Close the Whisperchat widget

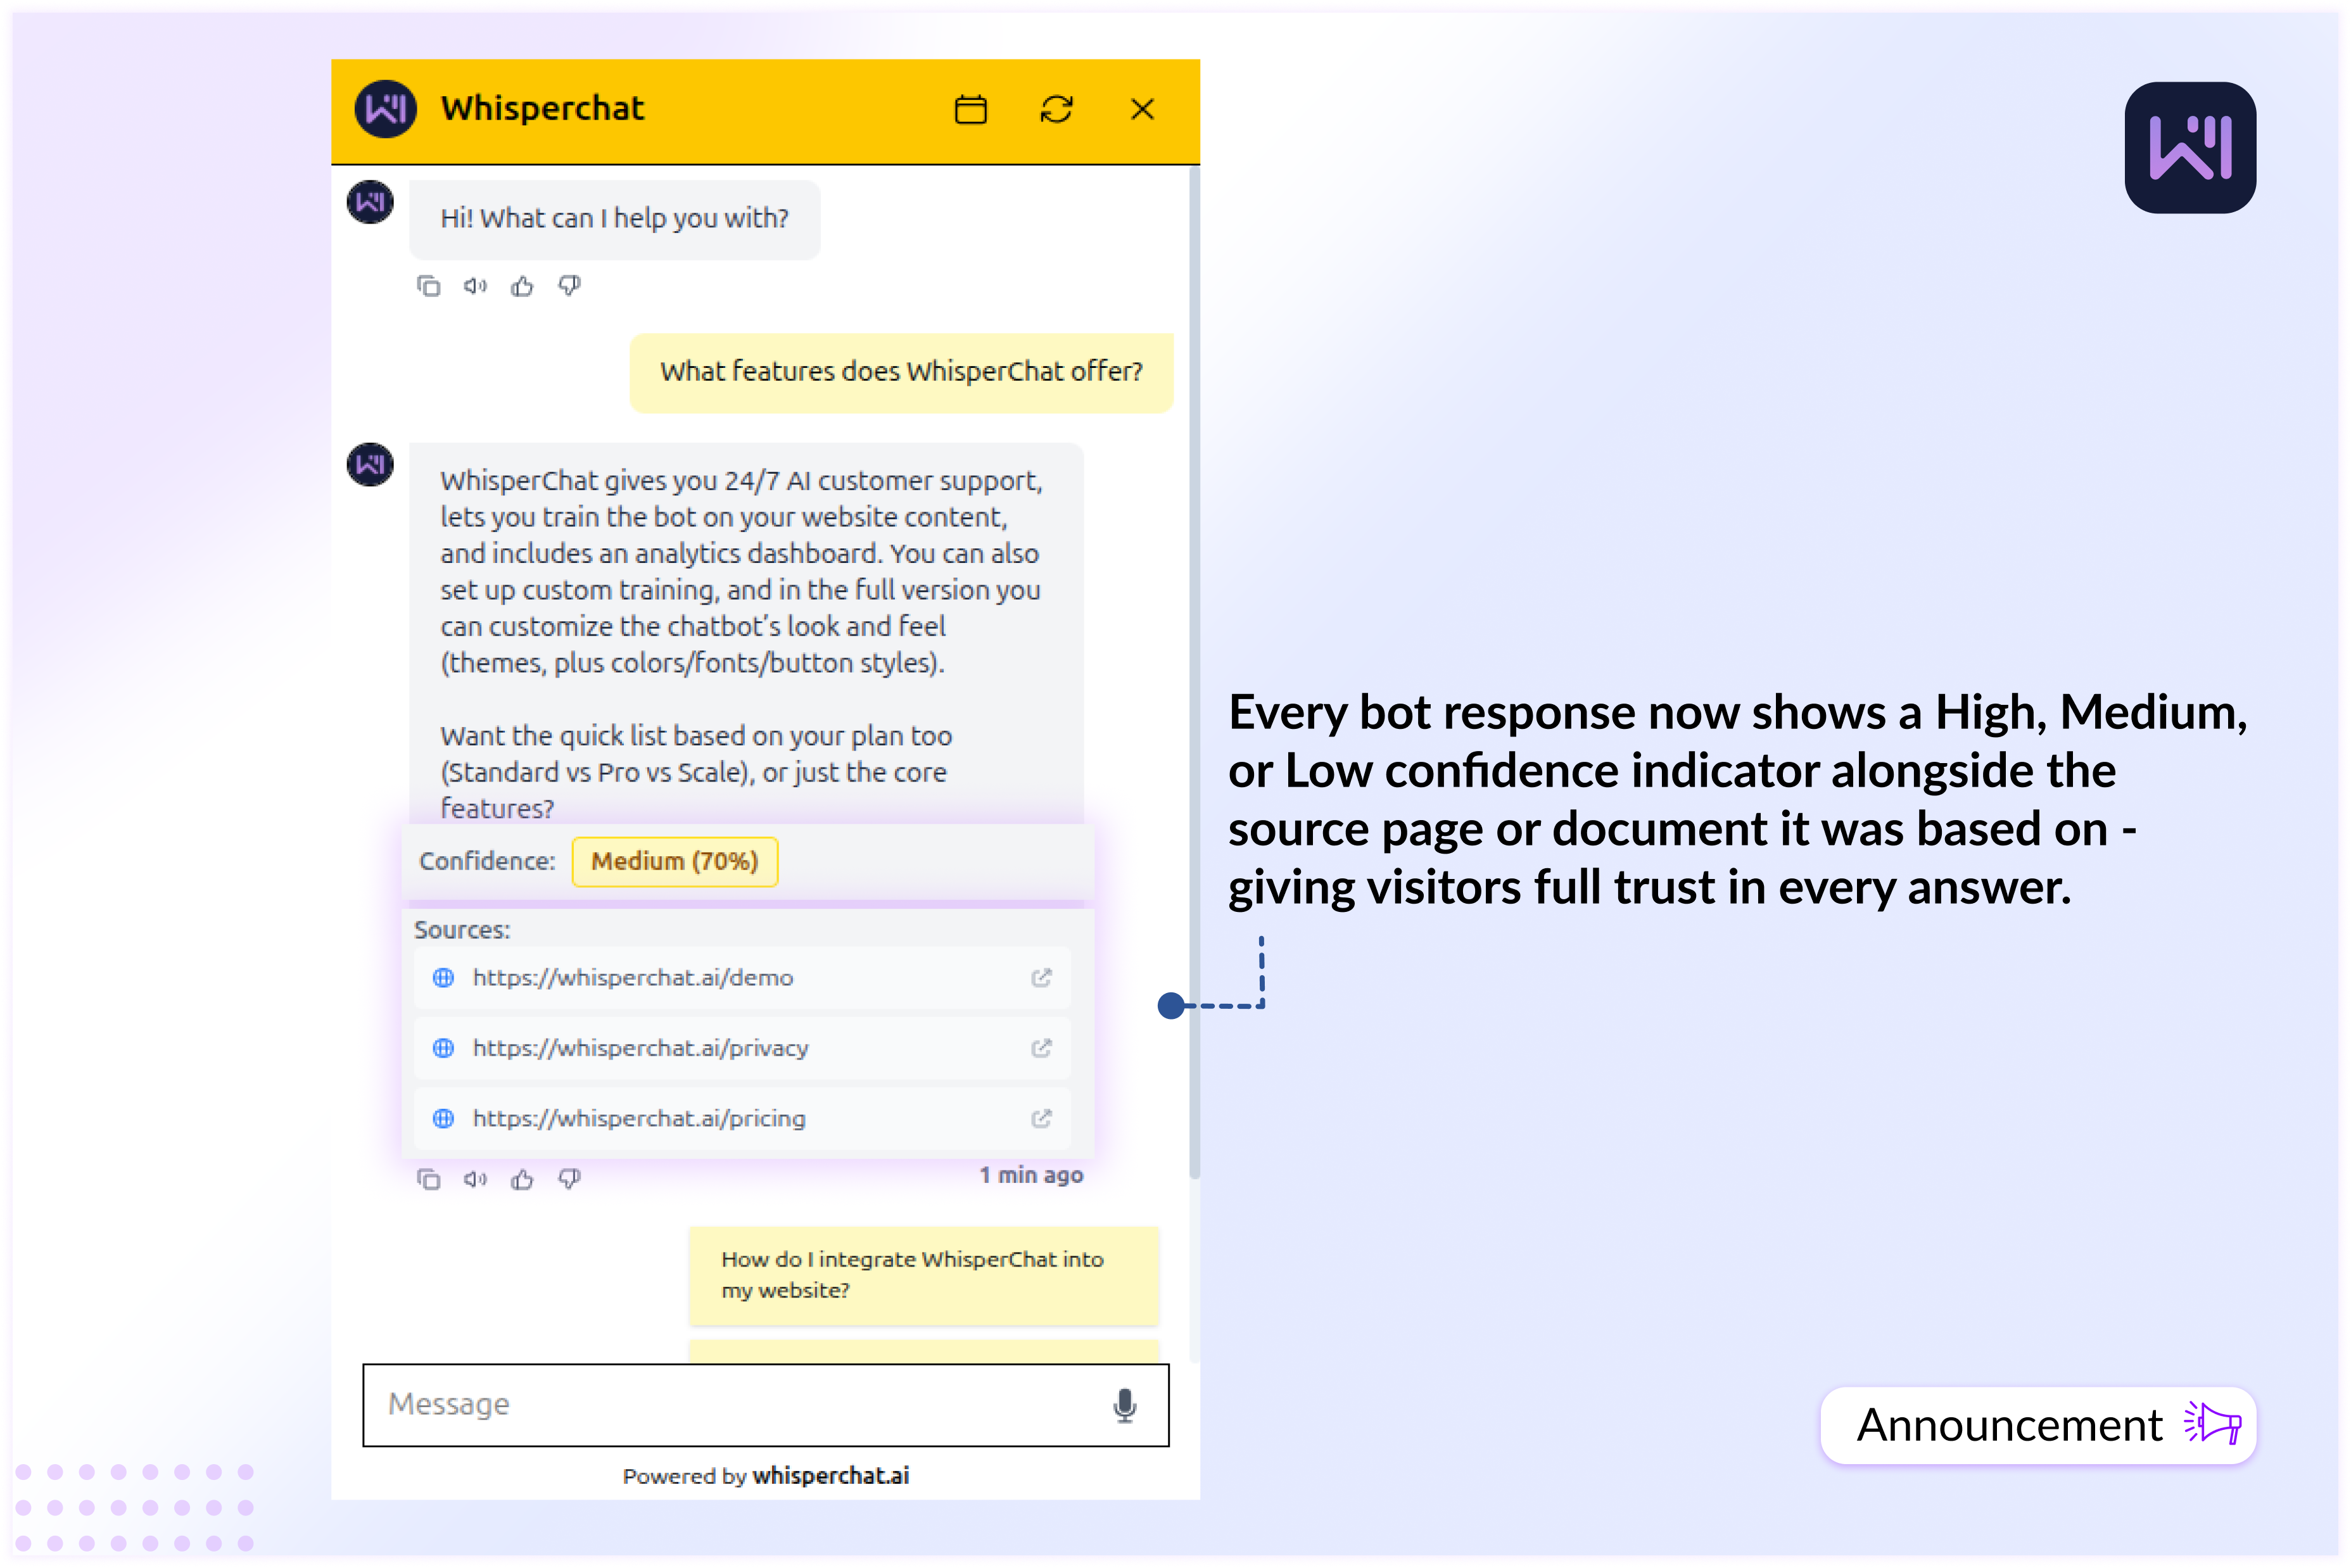[x=1142, y=109]
